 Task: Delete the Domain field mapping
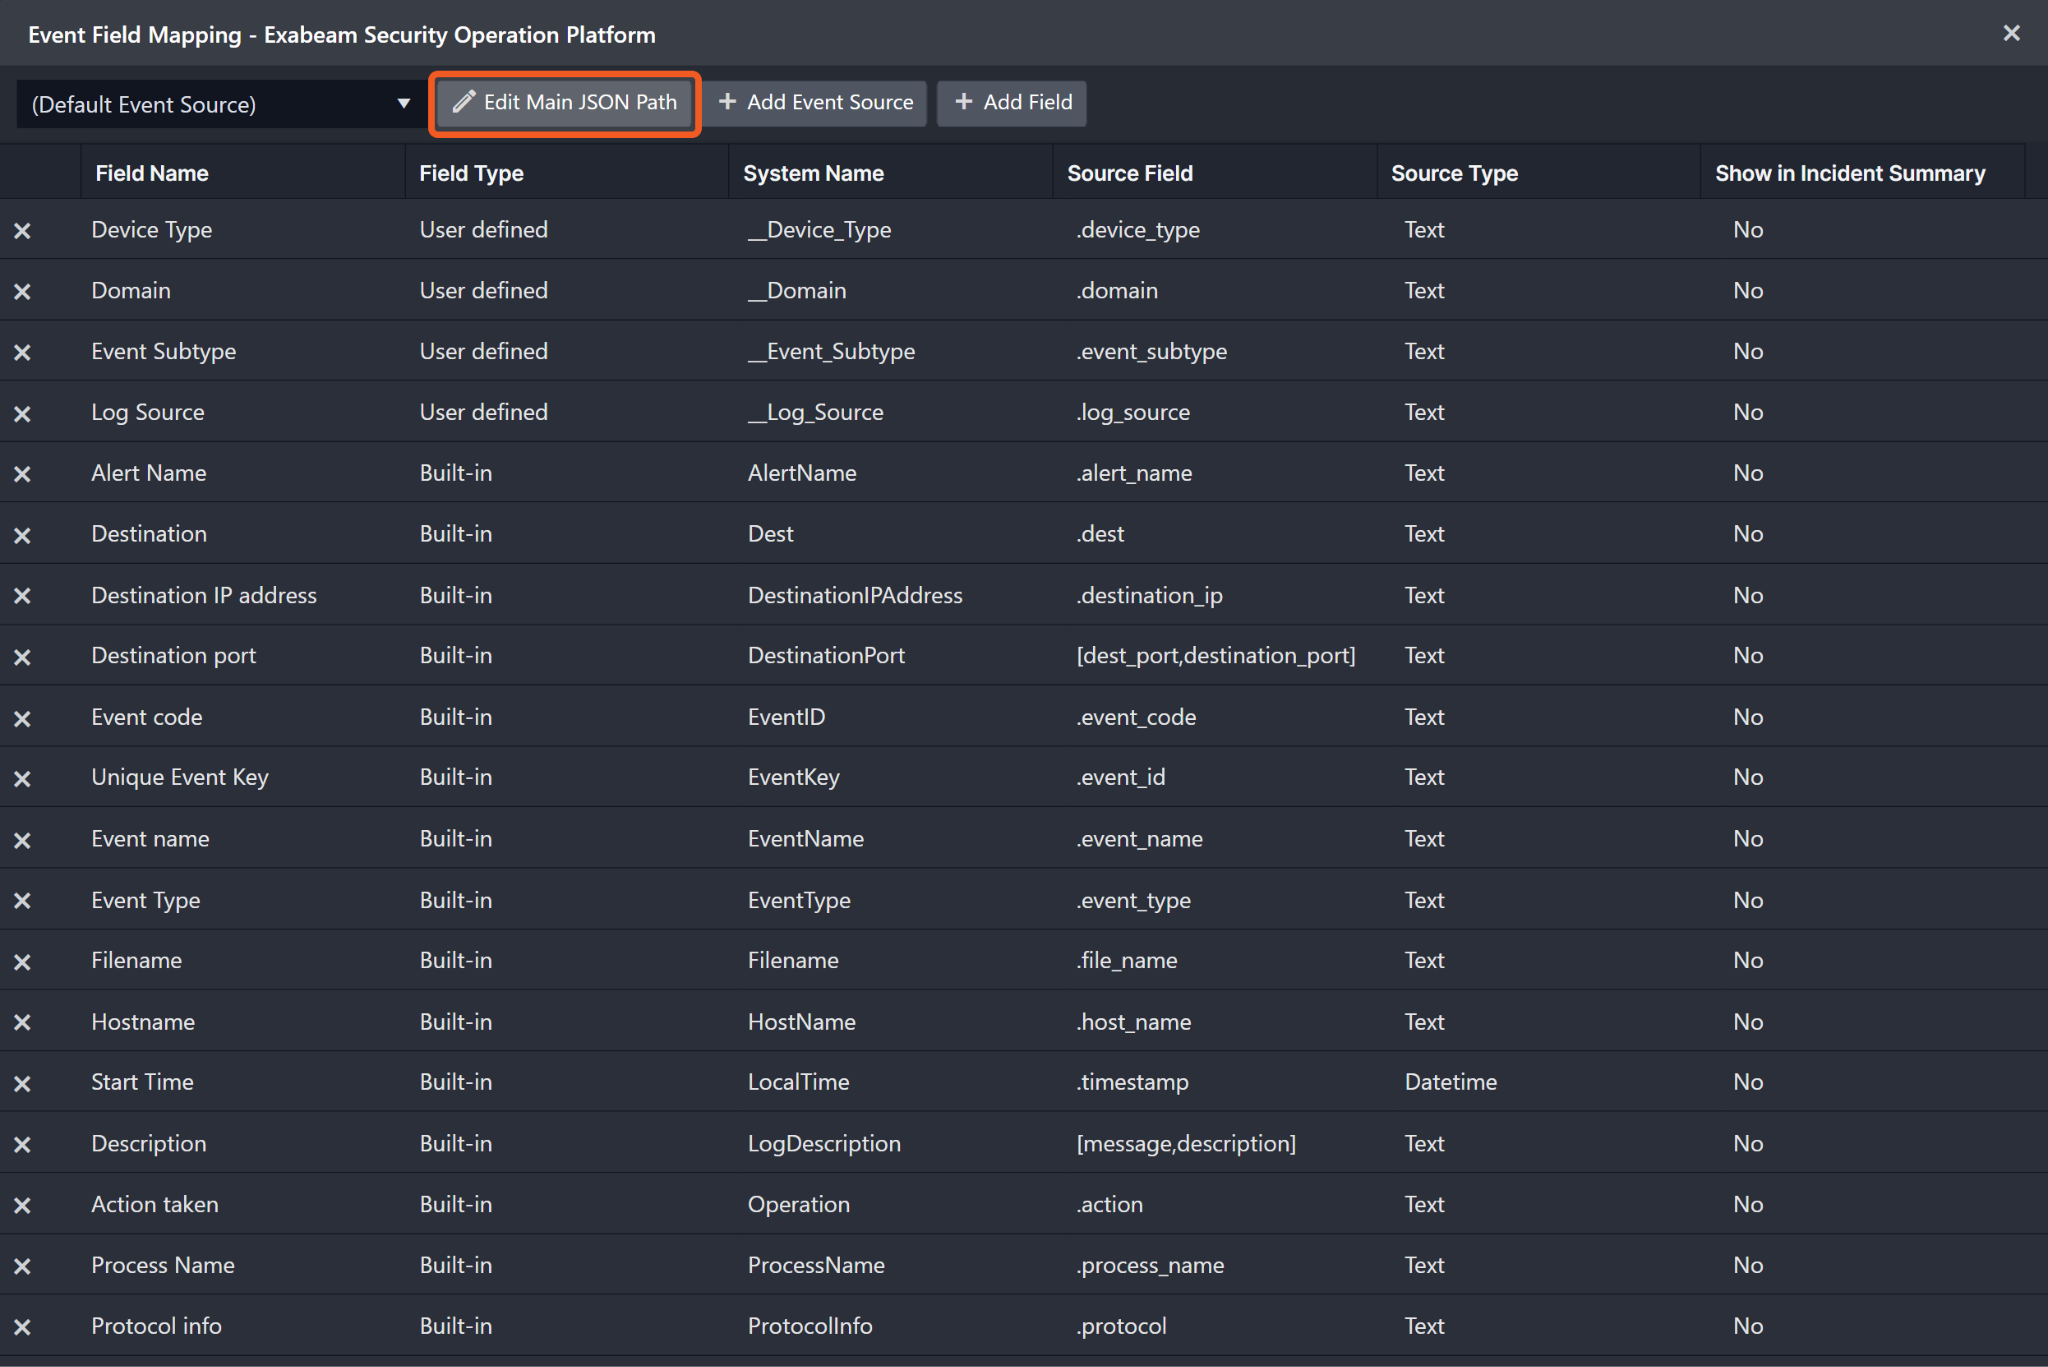pyautogui.click(x=22, y=292)
